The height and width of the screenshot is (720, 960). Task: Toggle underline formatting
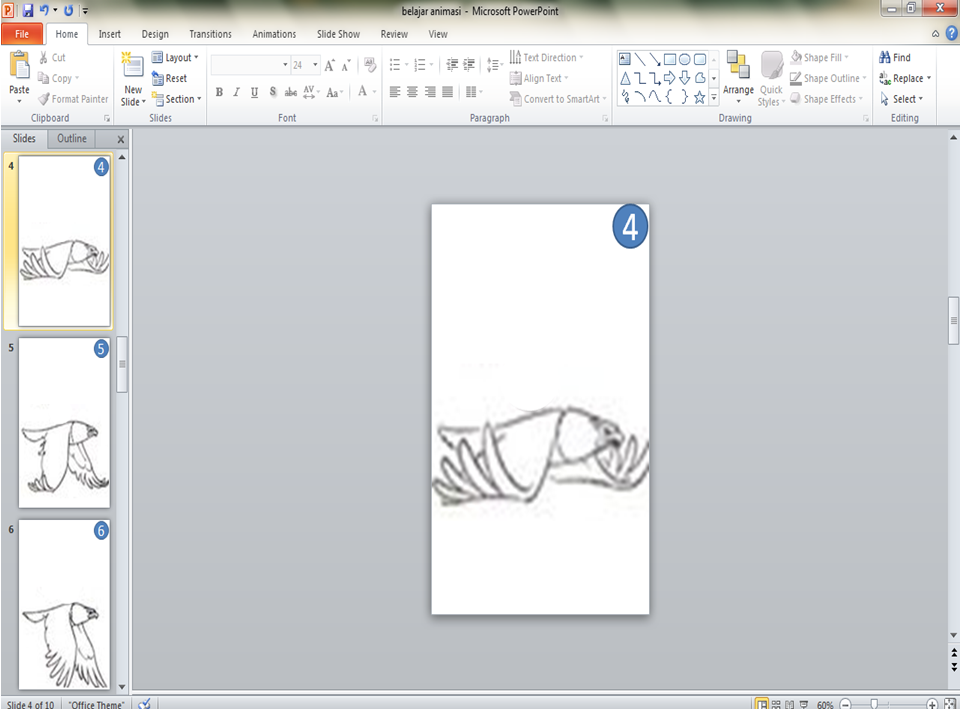point(254,92)
